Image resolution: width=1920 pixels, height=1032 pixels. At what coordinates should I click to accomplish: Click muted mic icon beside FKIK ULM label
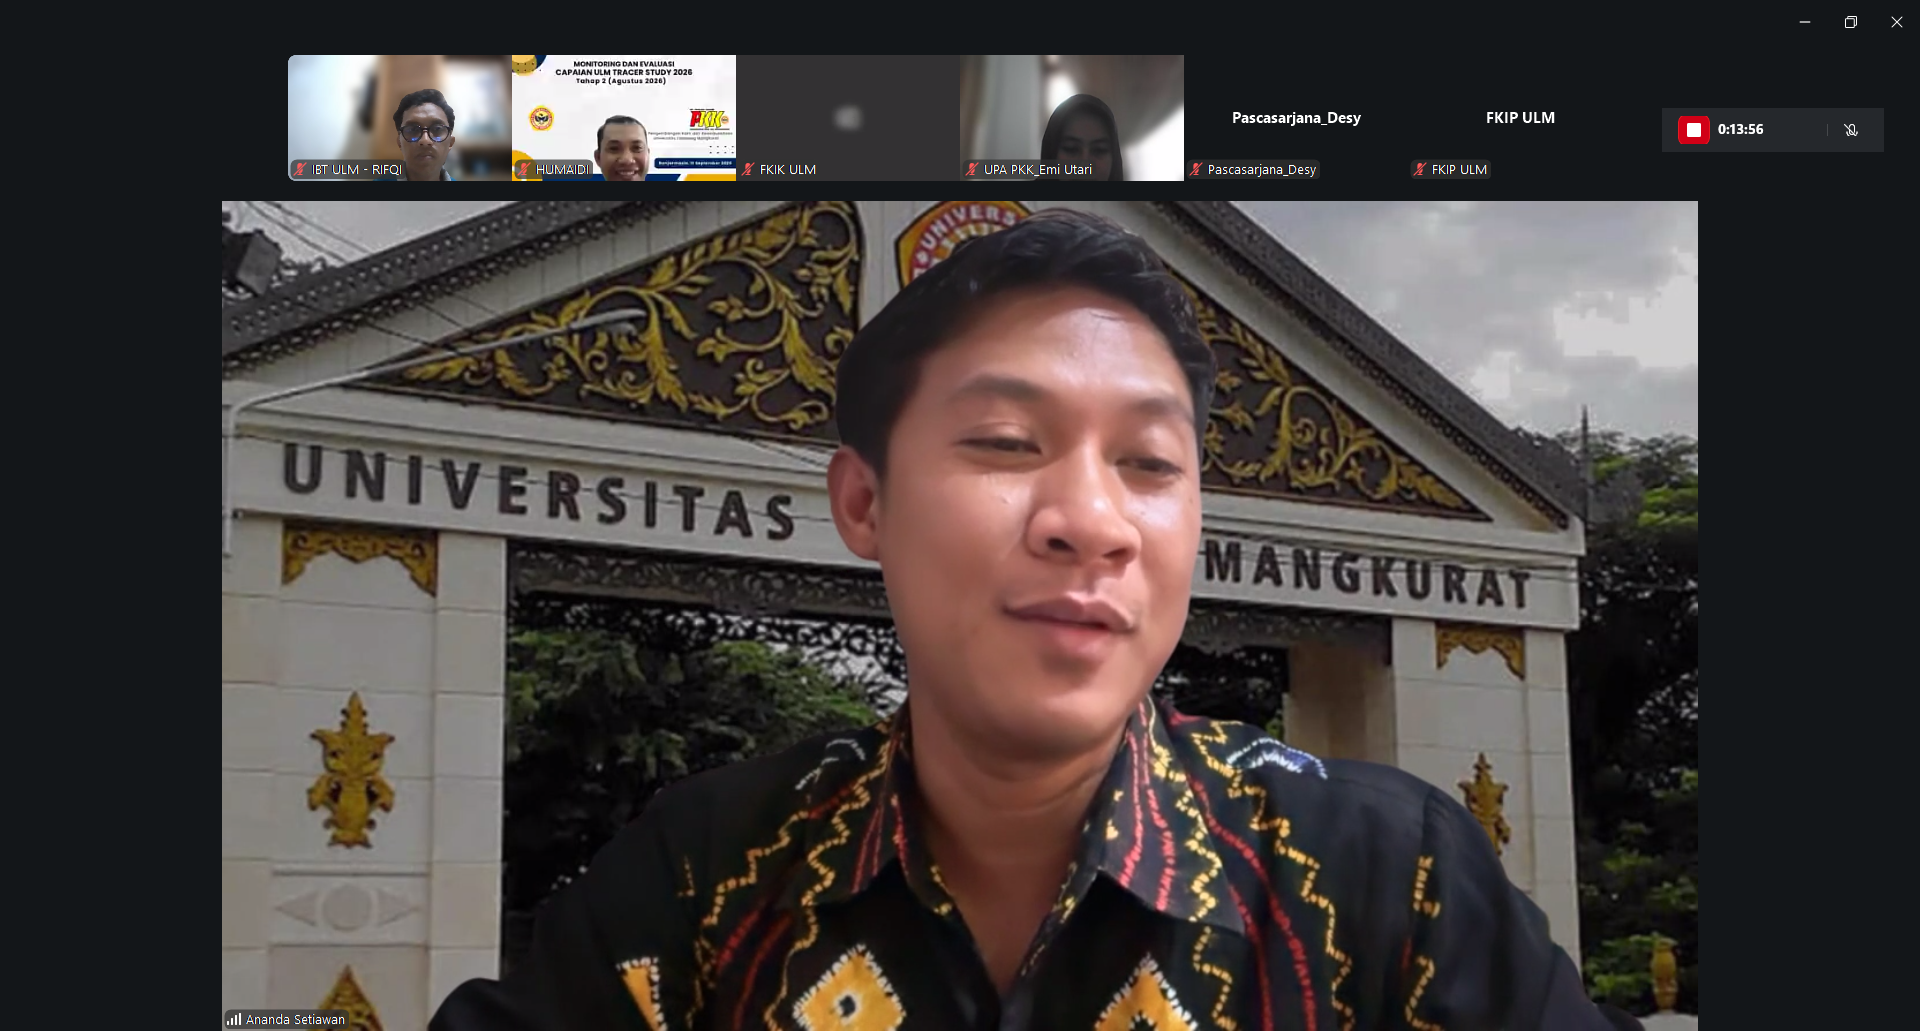pos(748,170)
